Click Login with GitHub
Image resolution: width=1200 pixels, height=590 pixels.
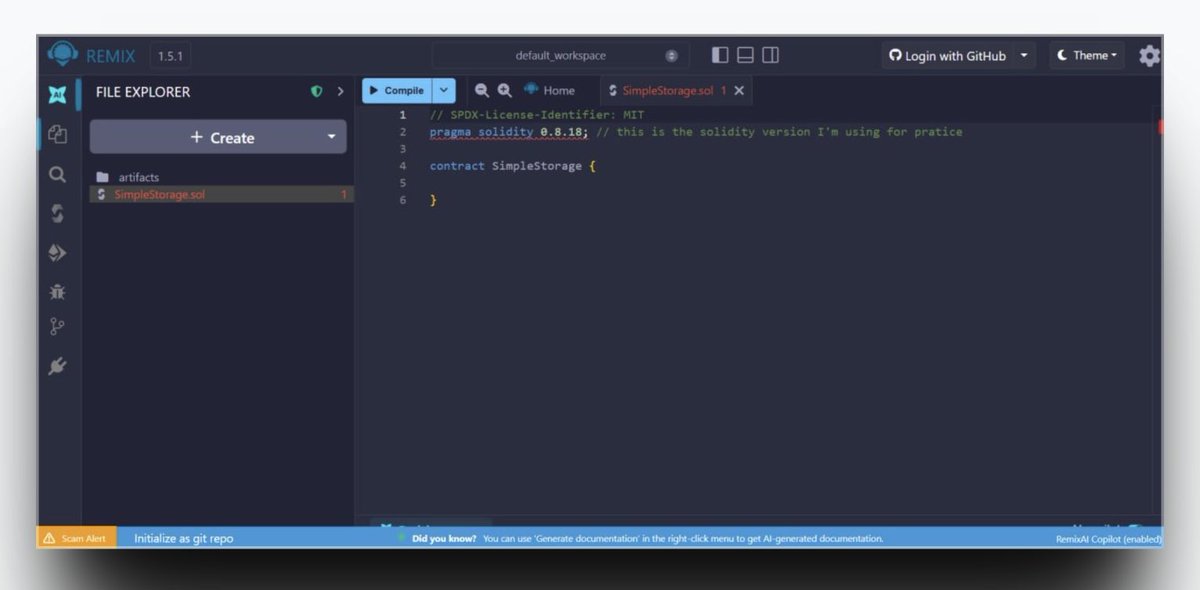(x=947, y=56)
